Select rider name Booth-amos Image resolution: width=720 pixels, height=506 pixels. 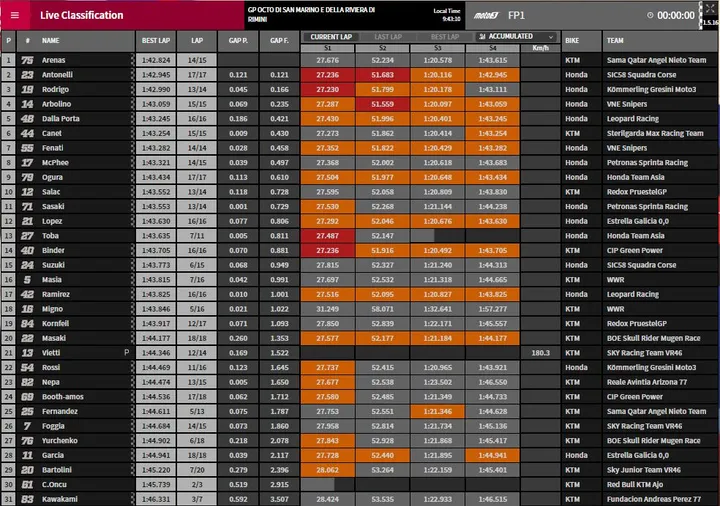pos(62,397)
